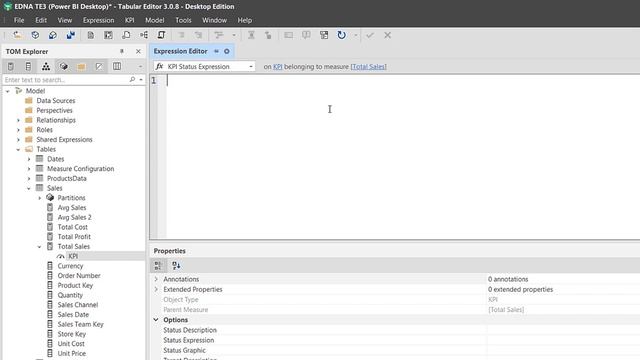Toggle show hierarchies in TOM Explorer

point(46,66)
